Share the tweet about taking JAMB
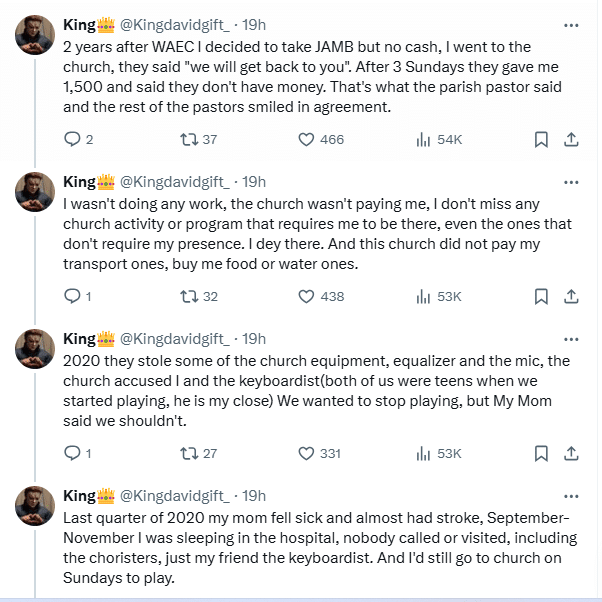The height and width of the screenshot is (602, 602). pyautogui.click(x=571, y=140)
